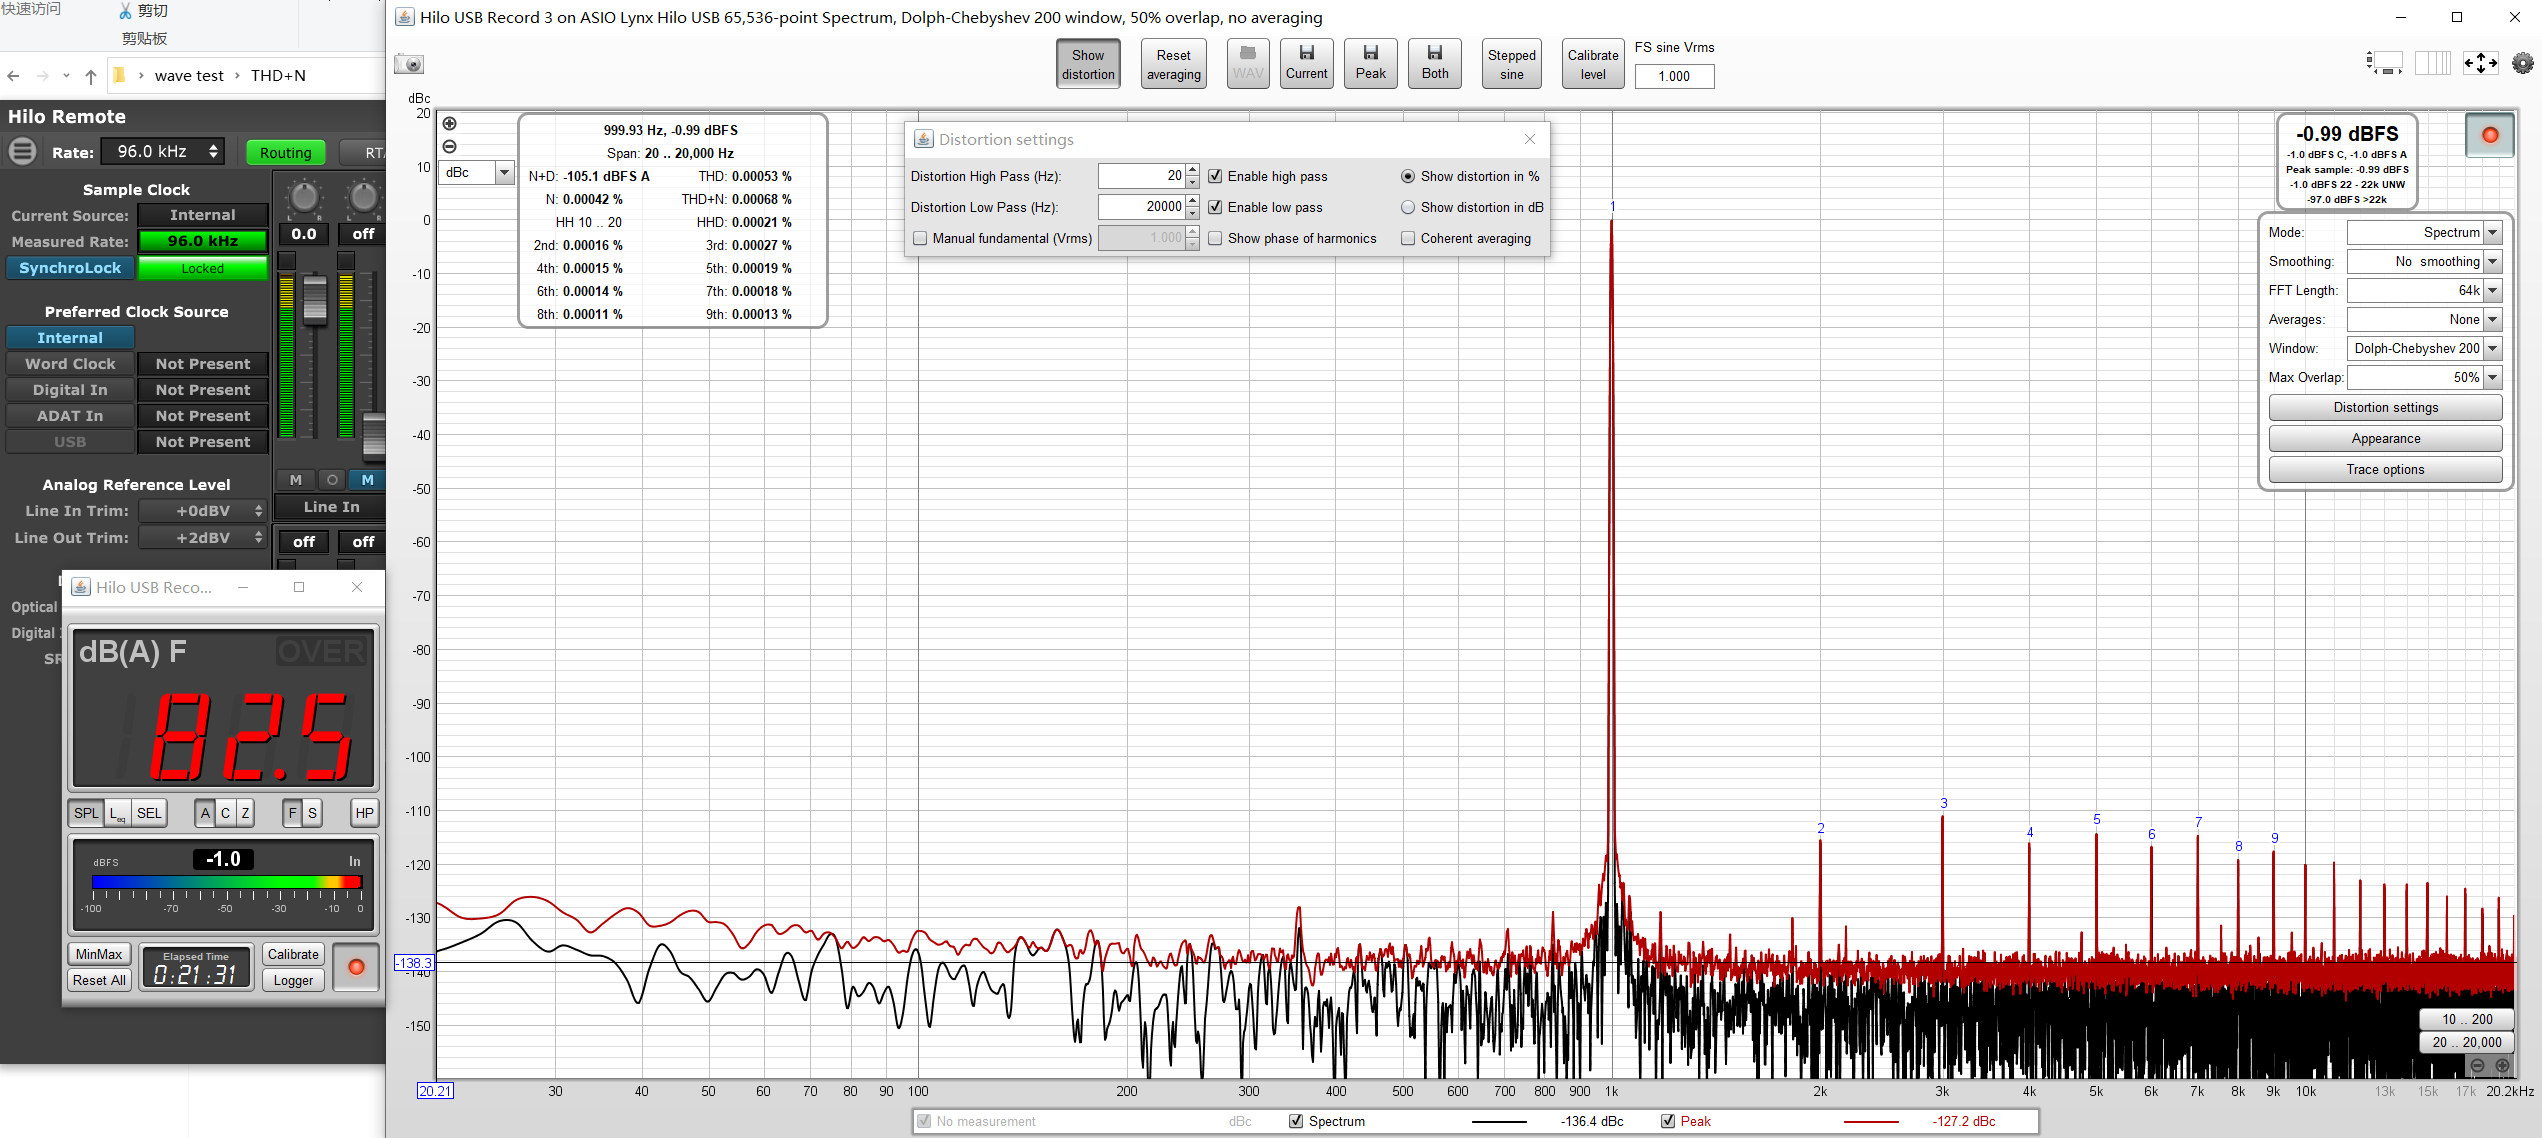This screenshot has width=2542, height=1138.
Task: Click the second mixer channel fader handle
Action: pyautogui.click(x=374, y=438)
